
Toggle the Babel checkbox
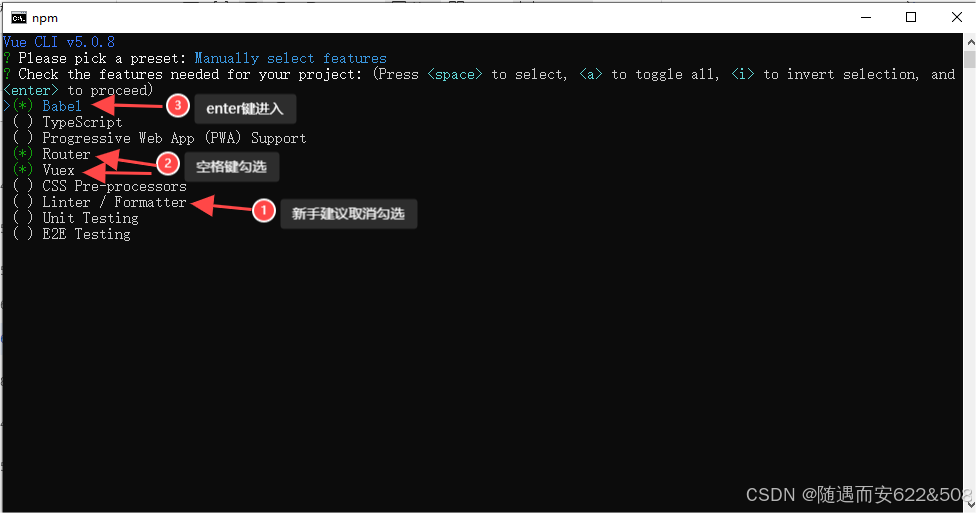click(x=23, y=106)
